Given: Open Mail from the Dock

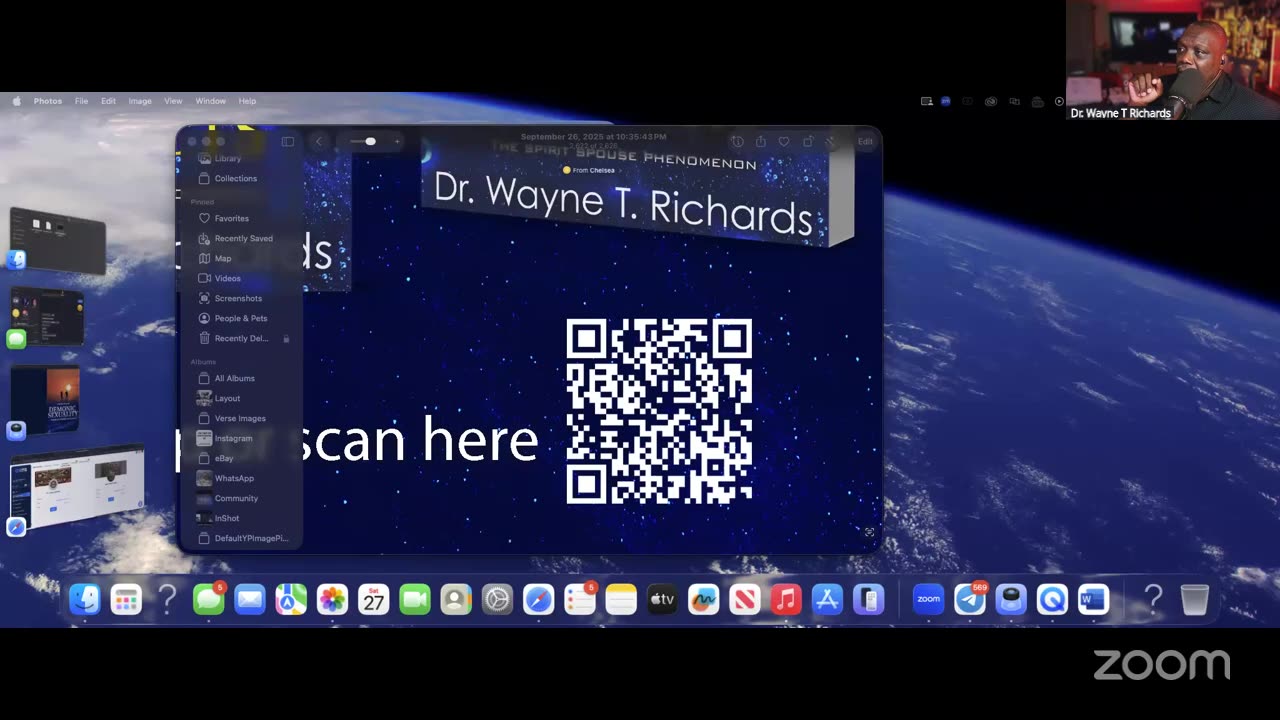Looking at the screenshot, I should [249, 599].
